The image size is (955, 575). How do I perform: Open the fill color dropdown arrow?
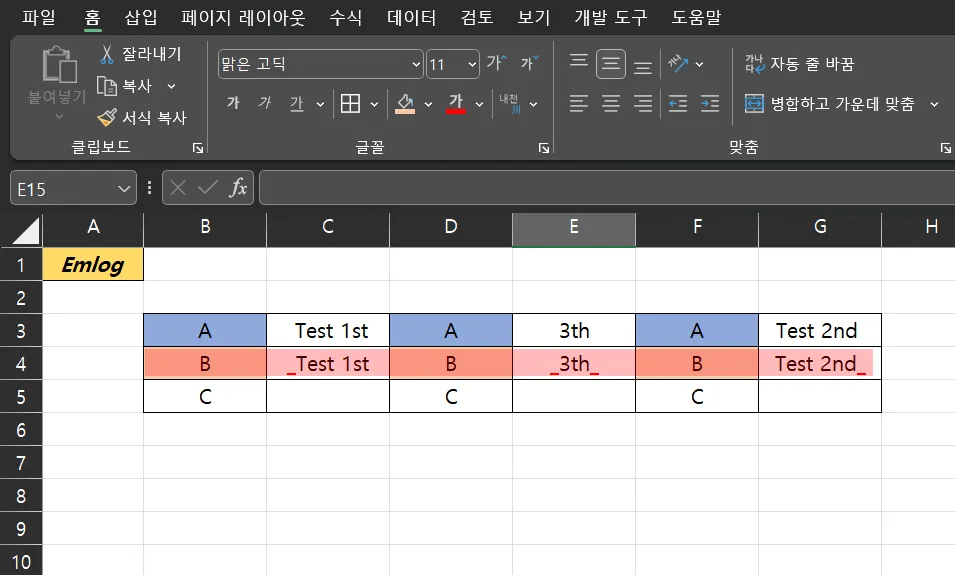coord(428,104)
